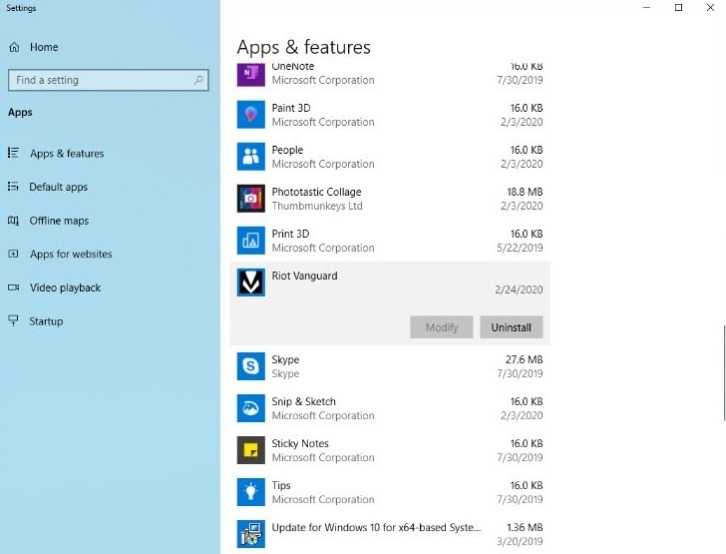
Task: Click the Paint 3D app icon
Action: (250, 114)
